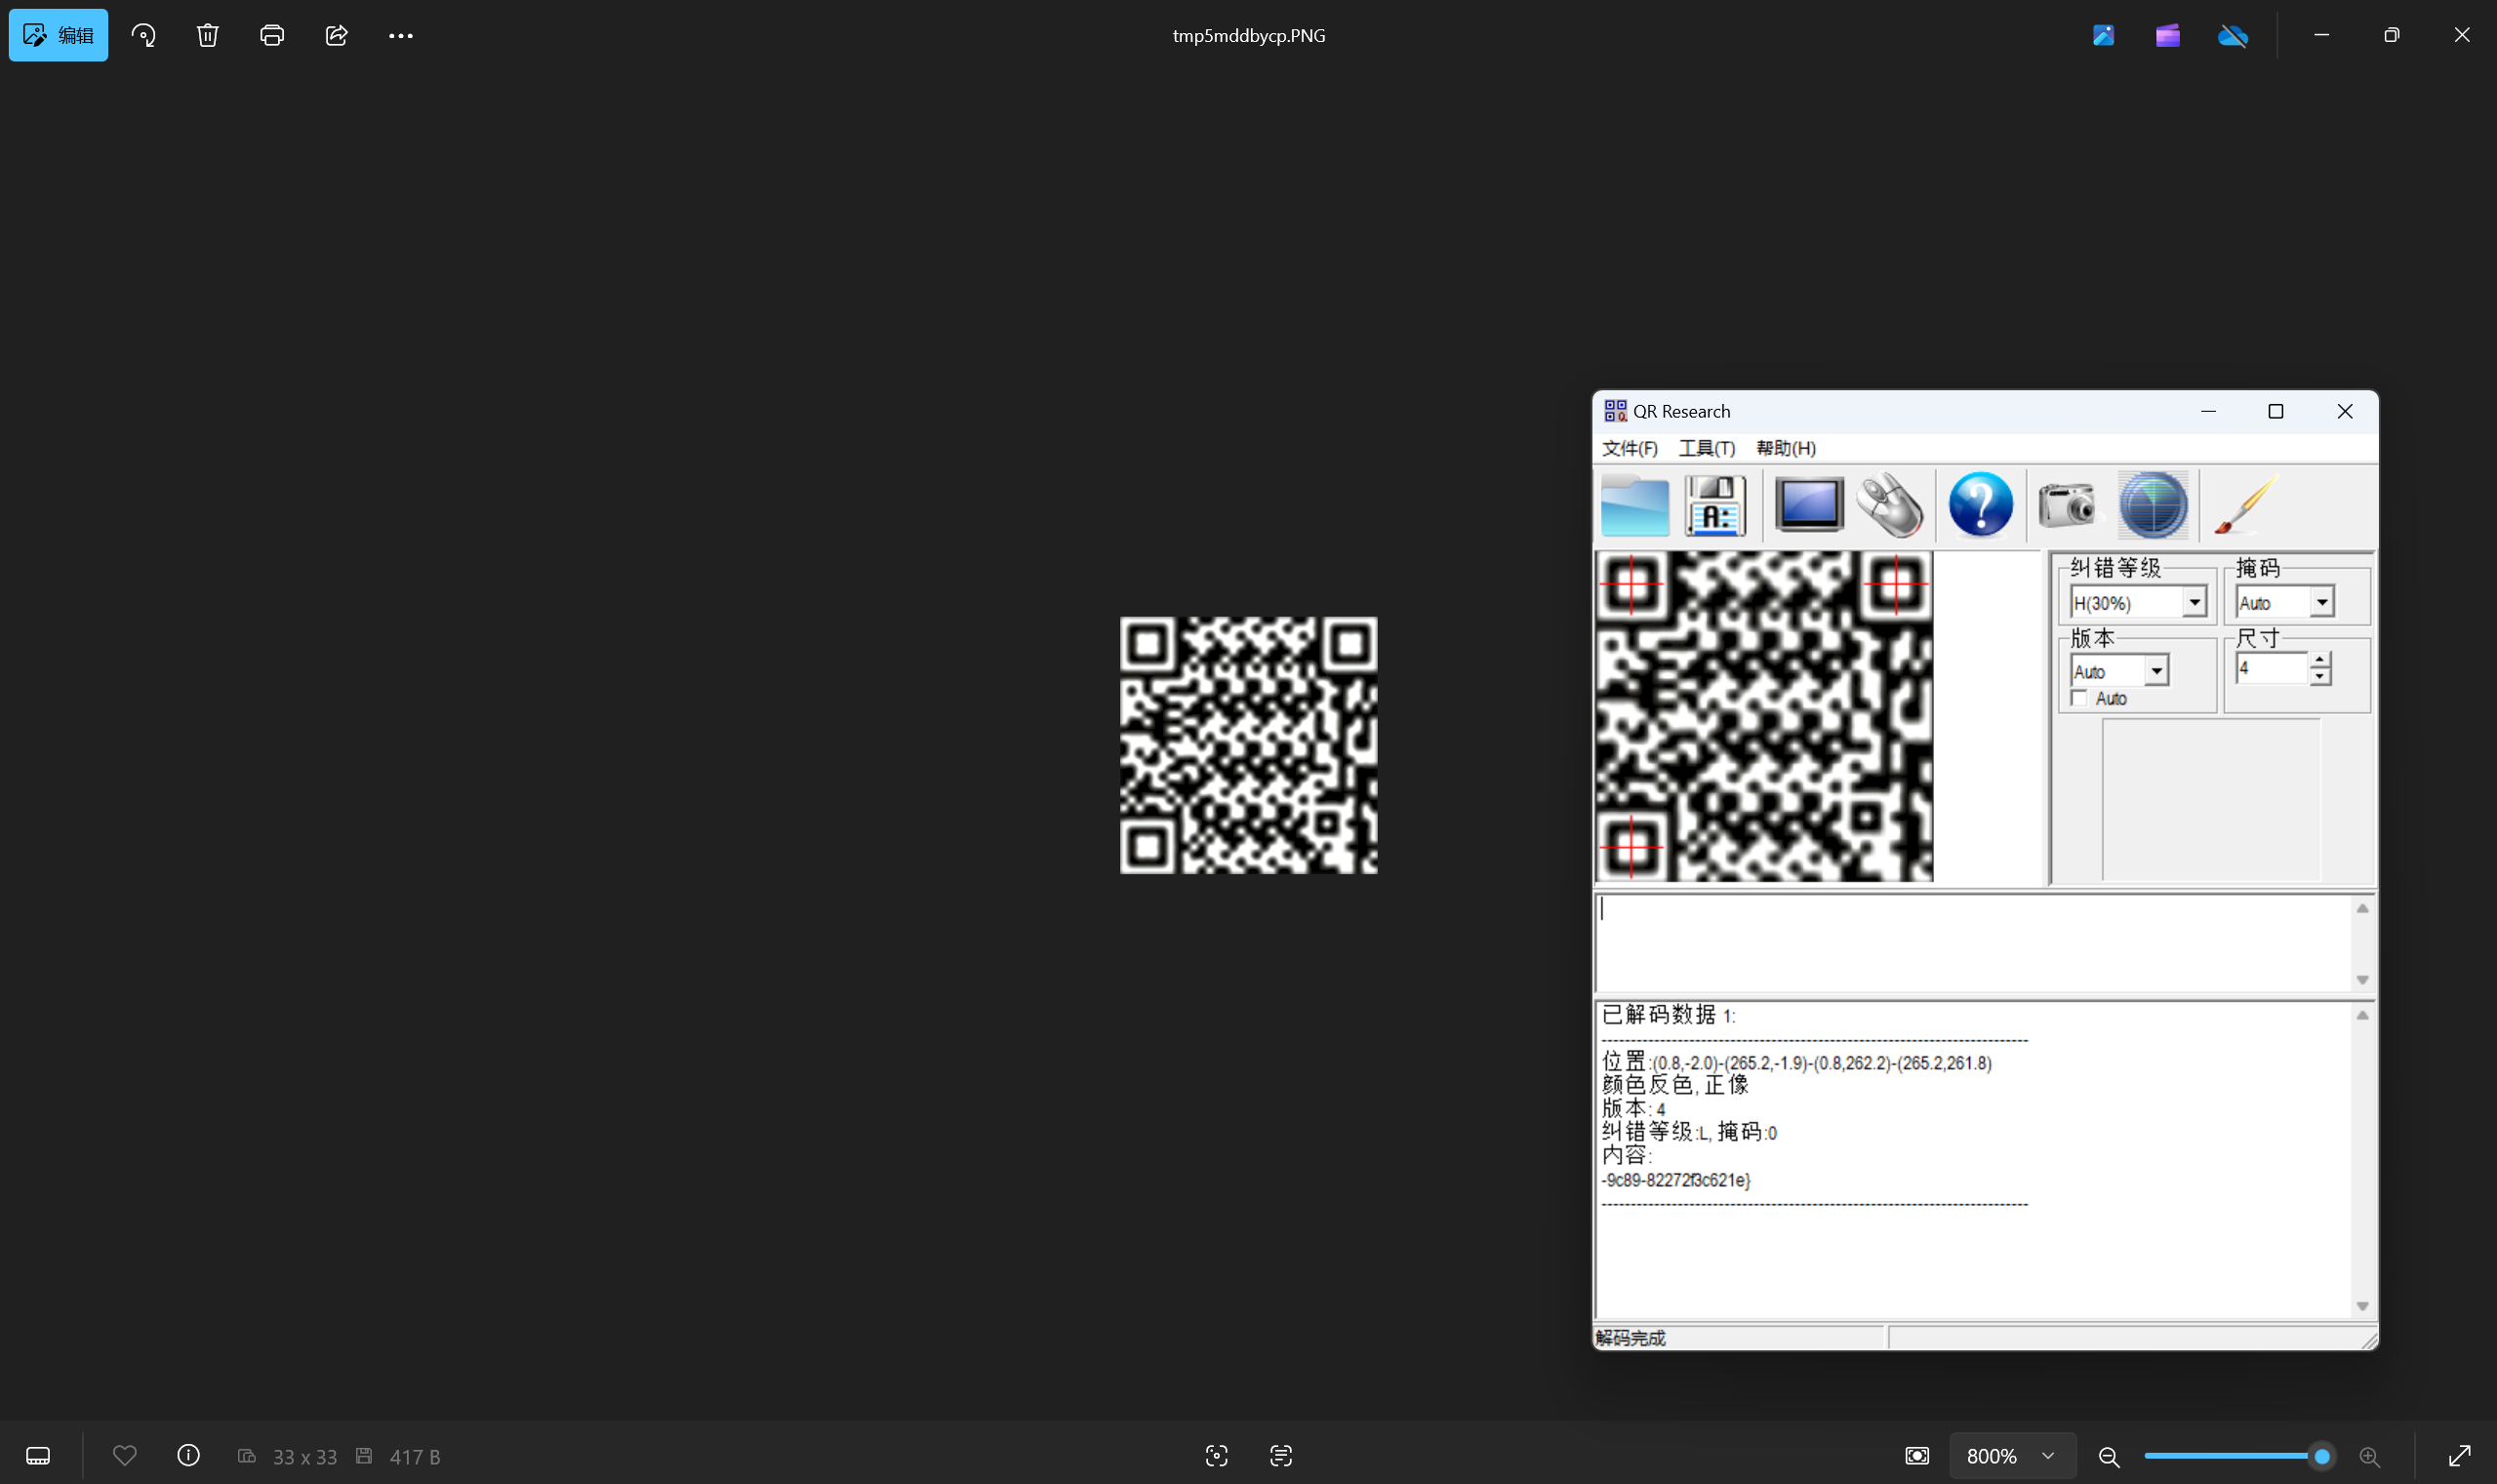Show file info with the info icon
This screenshot has width=2497, height=1484.
(x=188, y=1455)
